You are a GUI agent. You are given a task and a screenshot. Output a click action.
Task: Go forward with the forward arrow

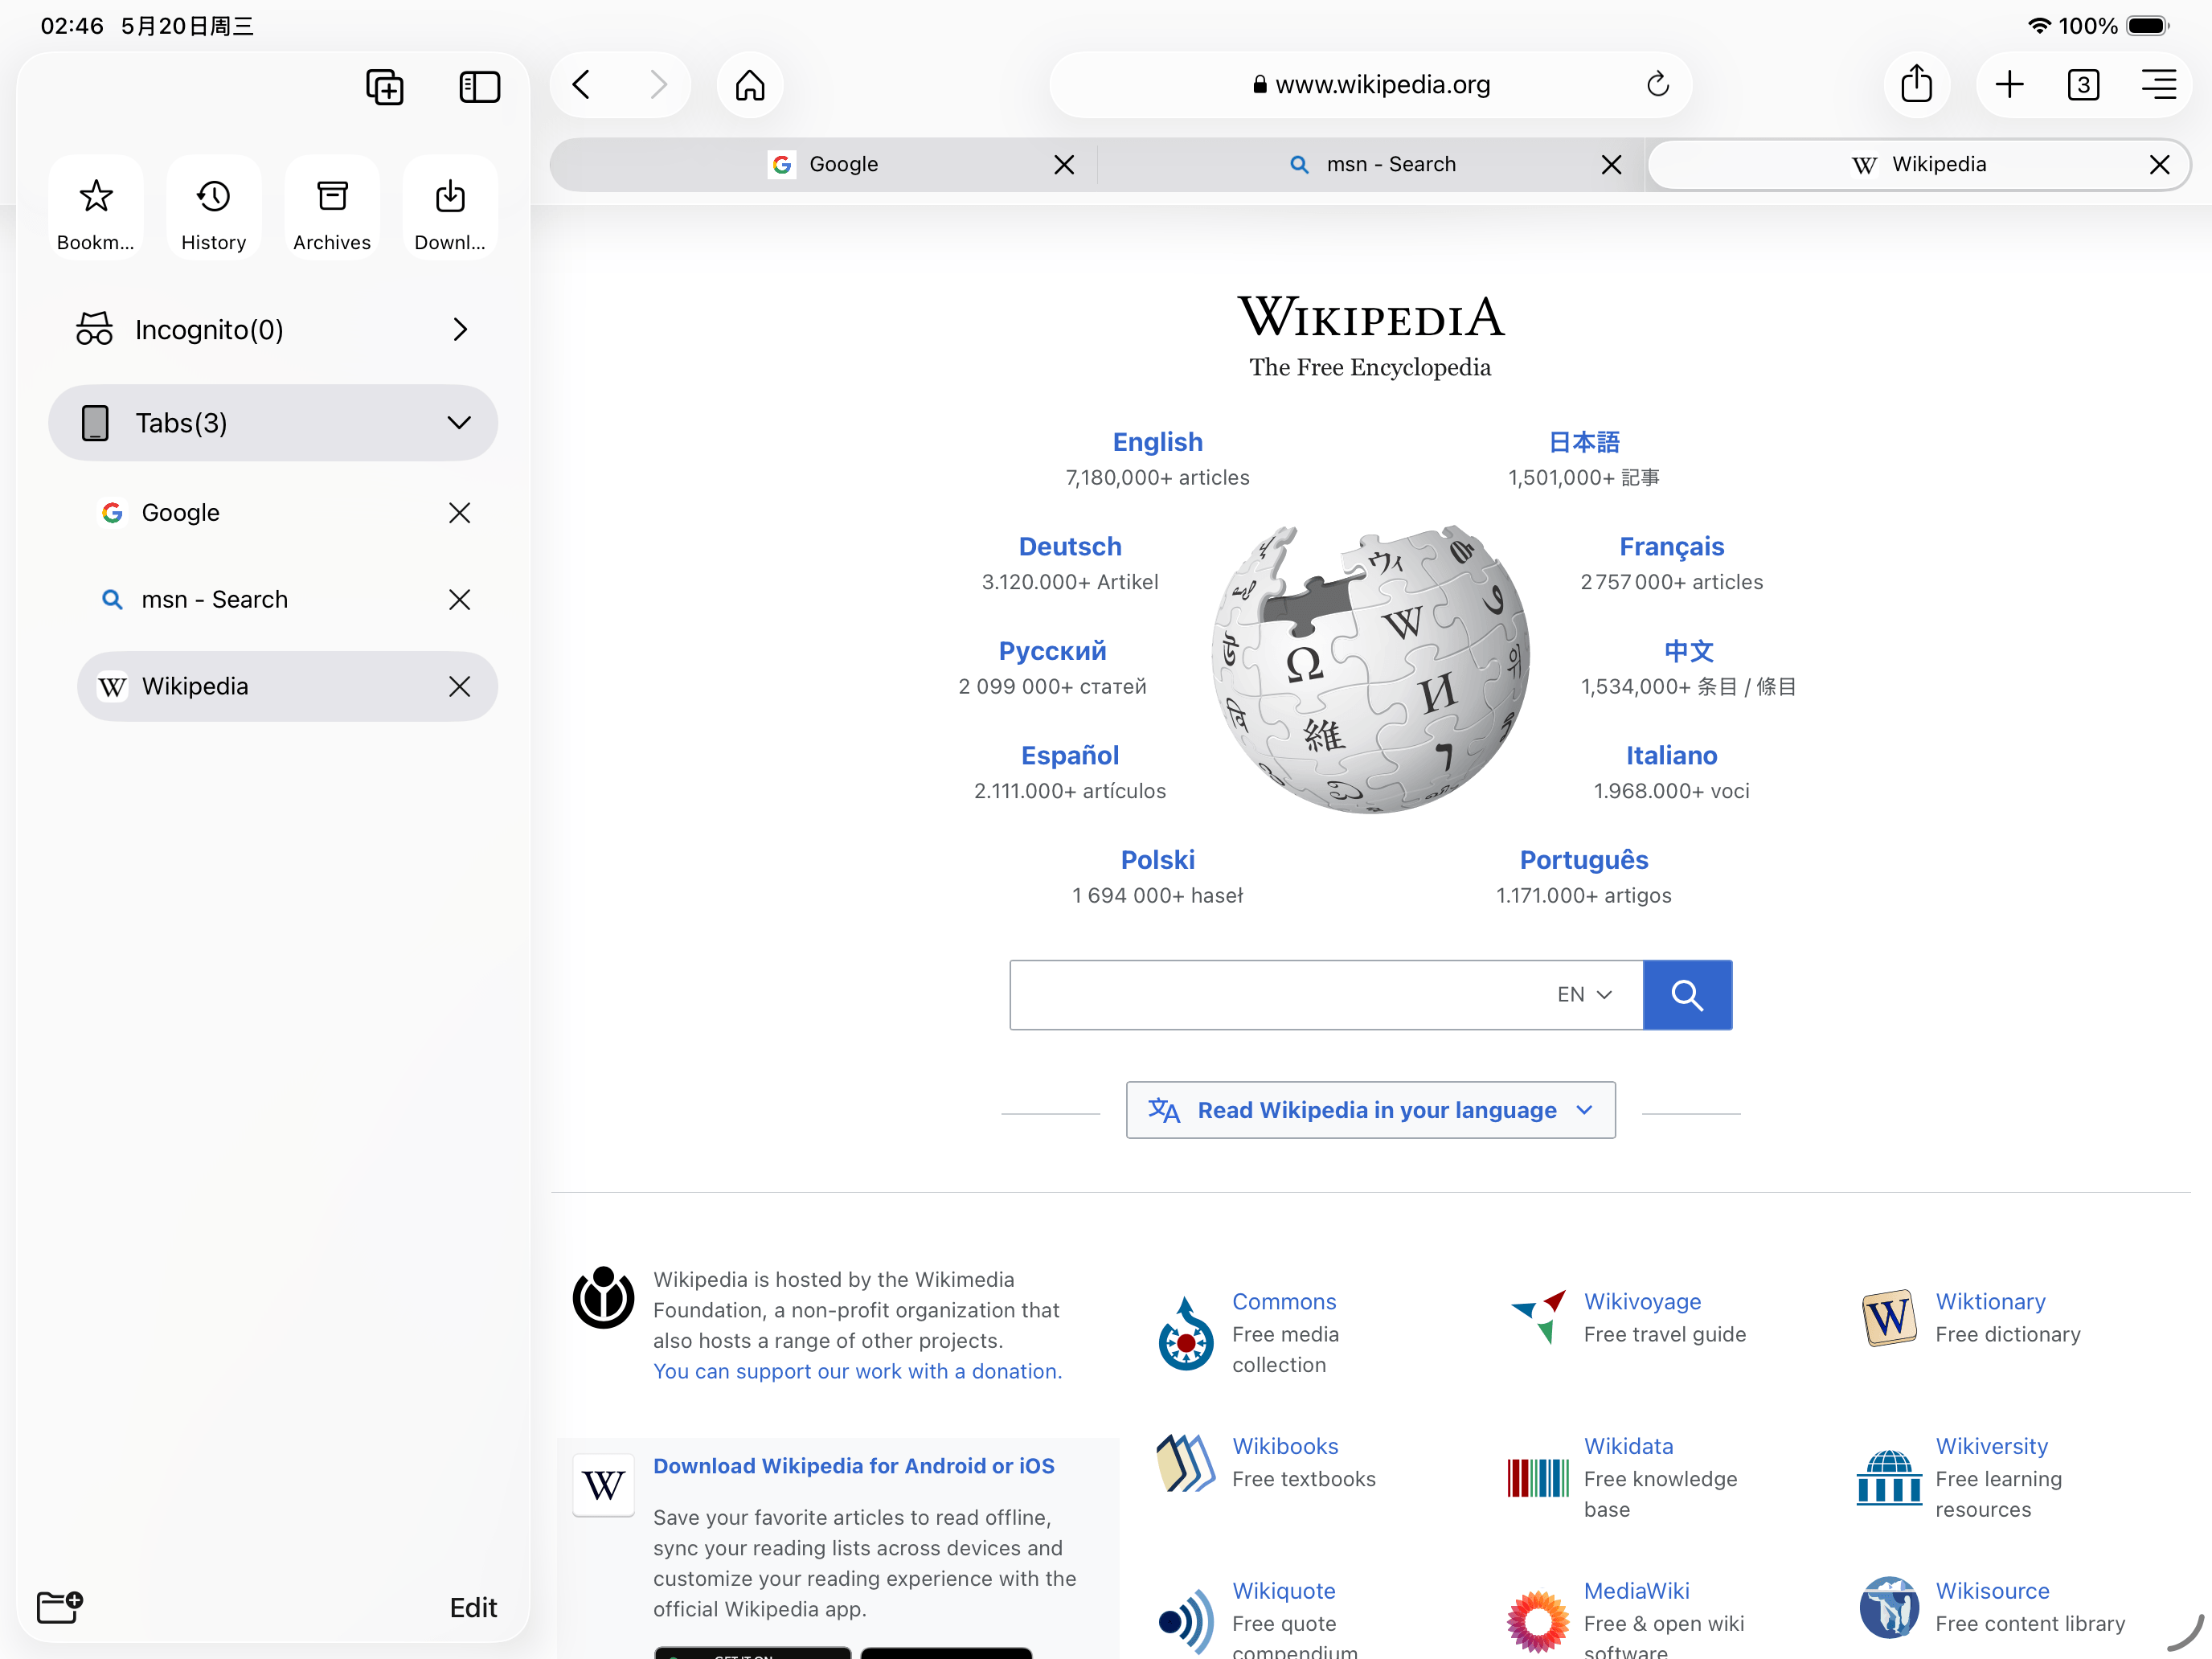point(658,85)
